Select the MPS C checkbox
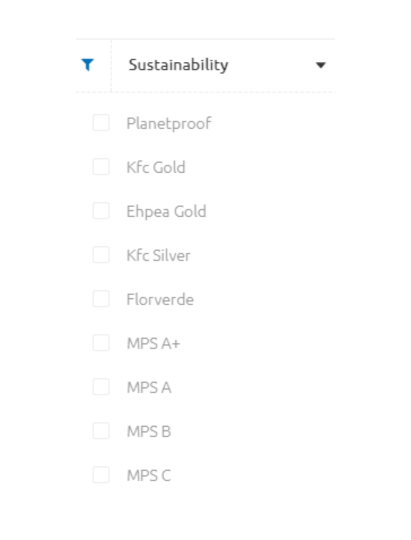This screenshot has width=411, height=540. tap(101, 475)
